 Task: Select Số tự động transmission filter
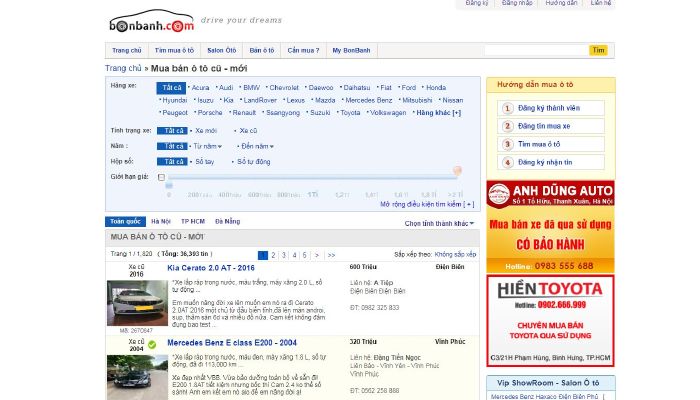pyautogui.click(x=254, y=162)
